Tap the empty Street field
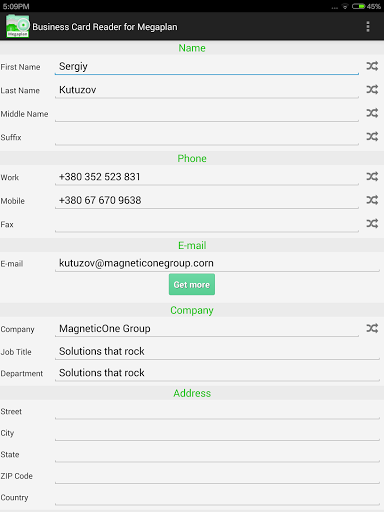 coord(217,411)
